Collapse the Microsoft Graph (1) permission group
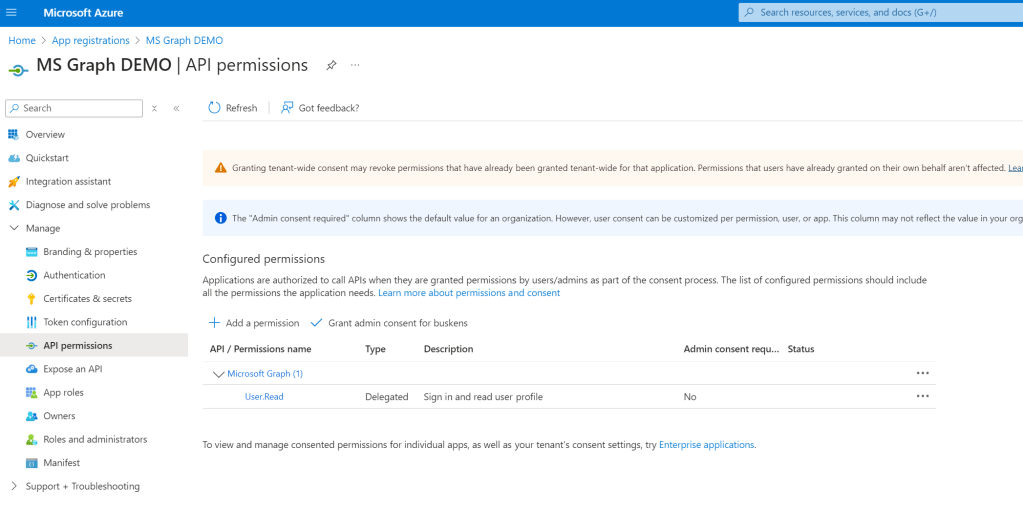The image size is (1023, 513). click(x=218, y=374)
